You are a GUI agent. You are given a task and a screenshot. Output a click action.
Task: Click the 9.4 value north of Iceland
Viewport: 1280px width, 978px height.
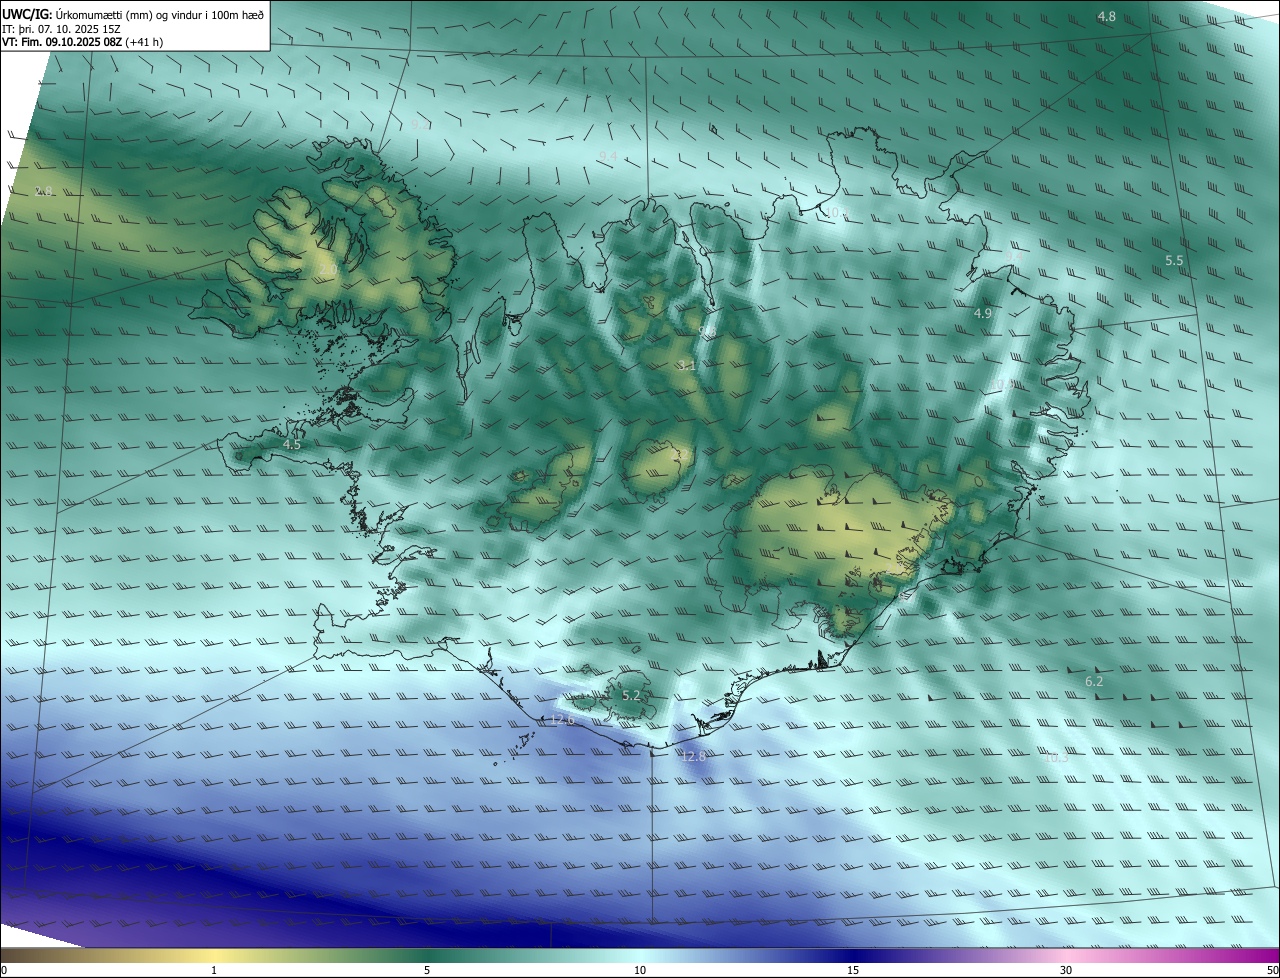click(x=608, y=156)
